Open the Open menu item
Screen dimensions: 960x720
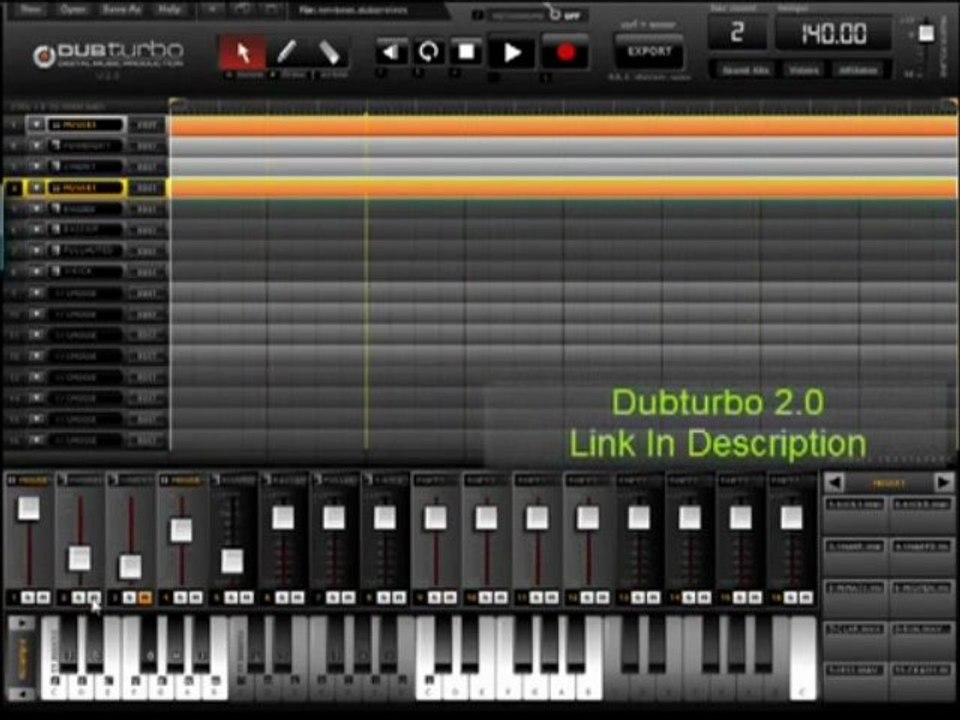pyautogui.click(x=72, y=9)
